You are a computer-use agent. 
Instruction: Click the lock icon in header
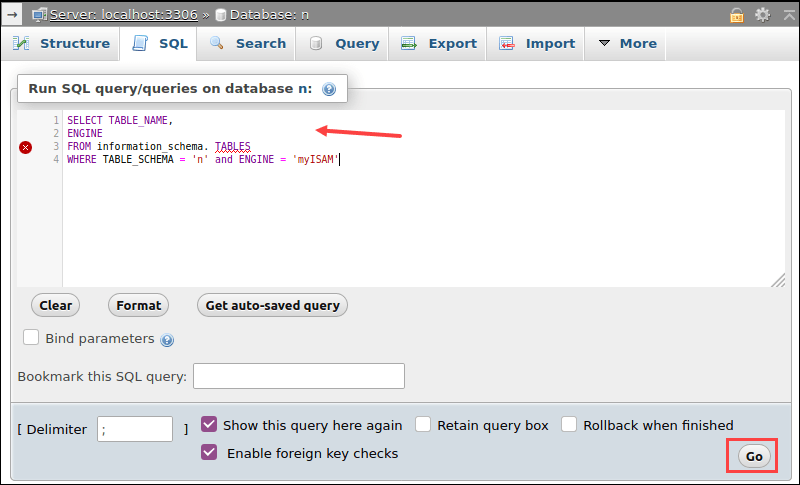tap(736, 15)
